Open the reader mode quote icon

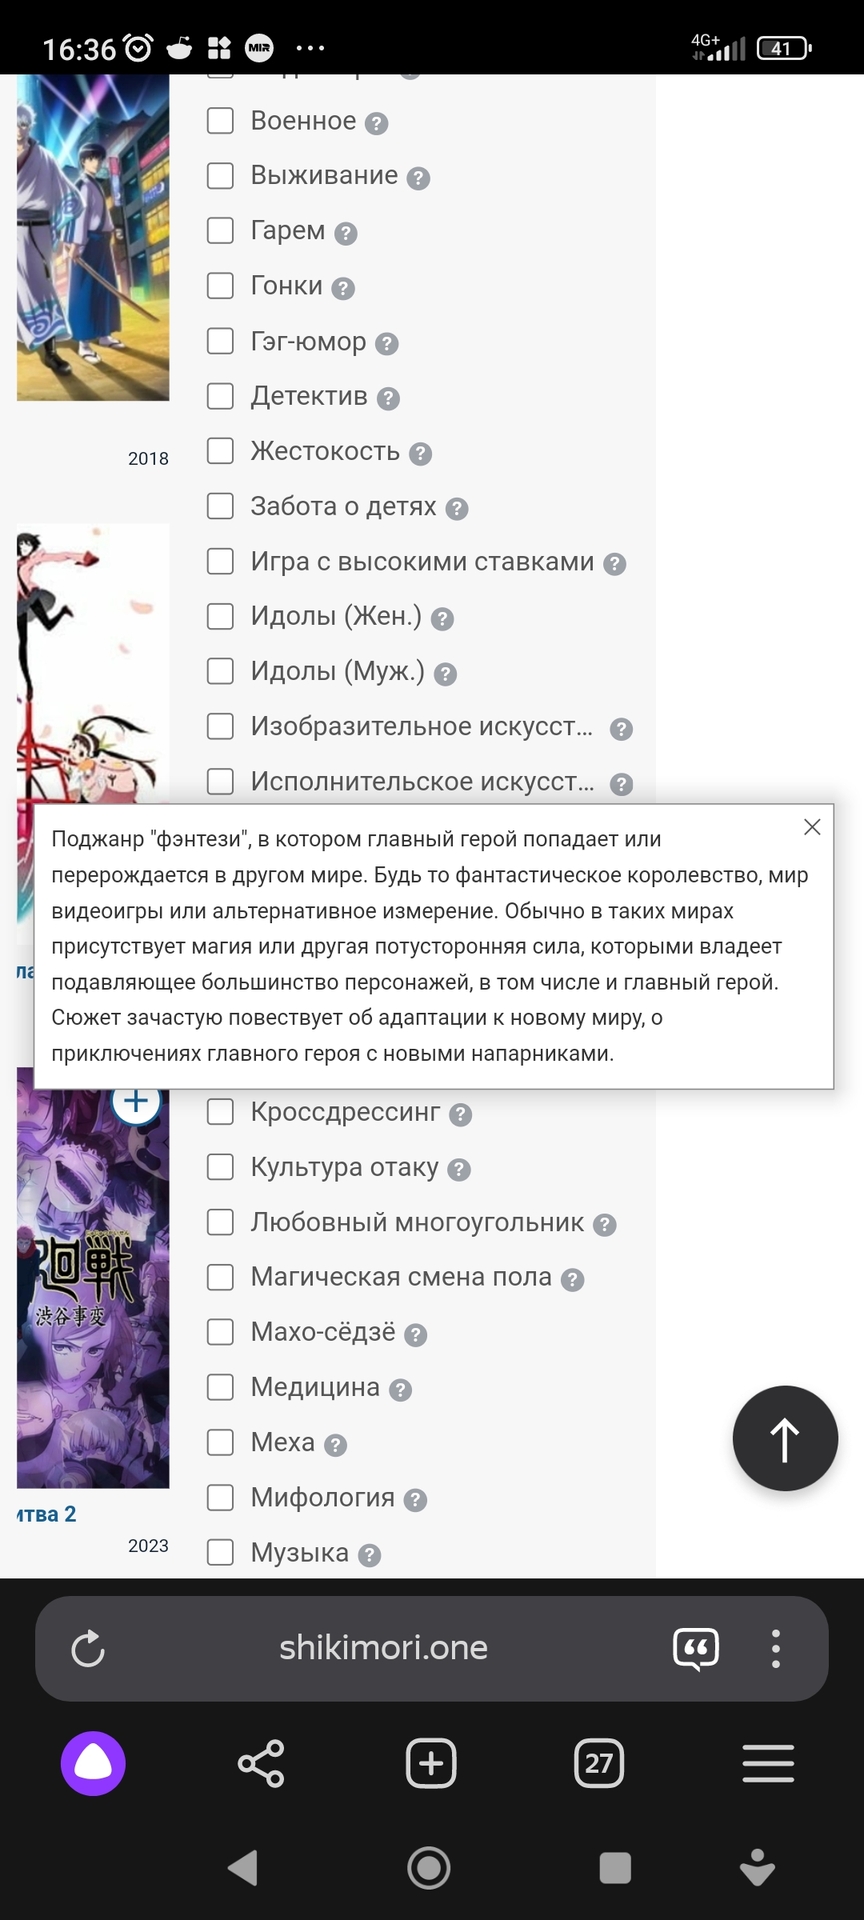coord(696,1649)
